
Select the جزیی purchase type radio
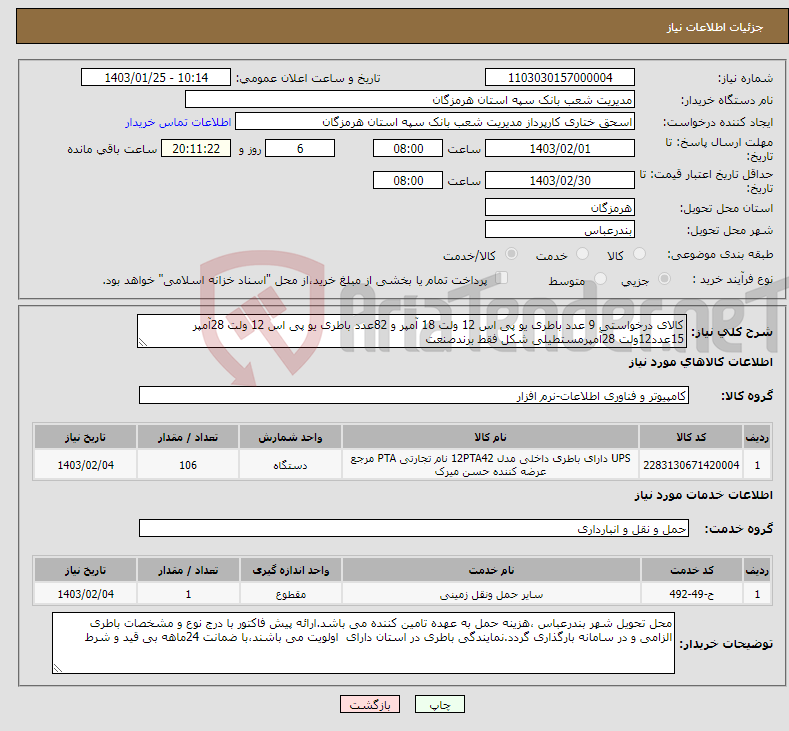coord(664,279)
